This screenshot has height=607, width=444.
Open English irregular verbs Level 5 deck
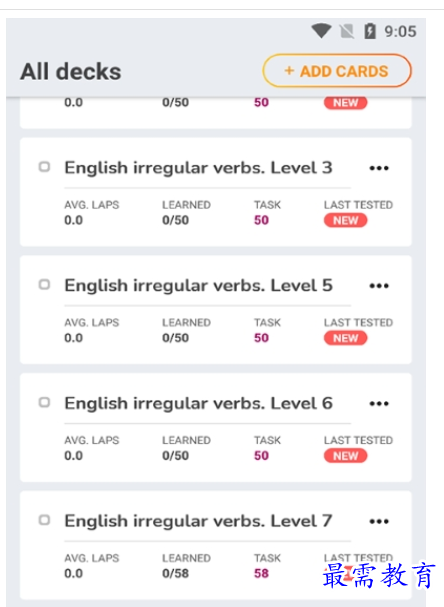point(198,286)
